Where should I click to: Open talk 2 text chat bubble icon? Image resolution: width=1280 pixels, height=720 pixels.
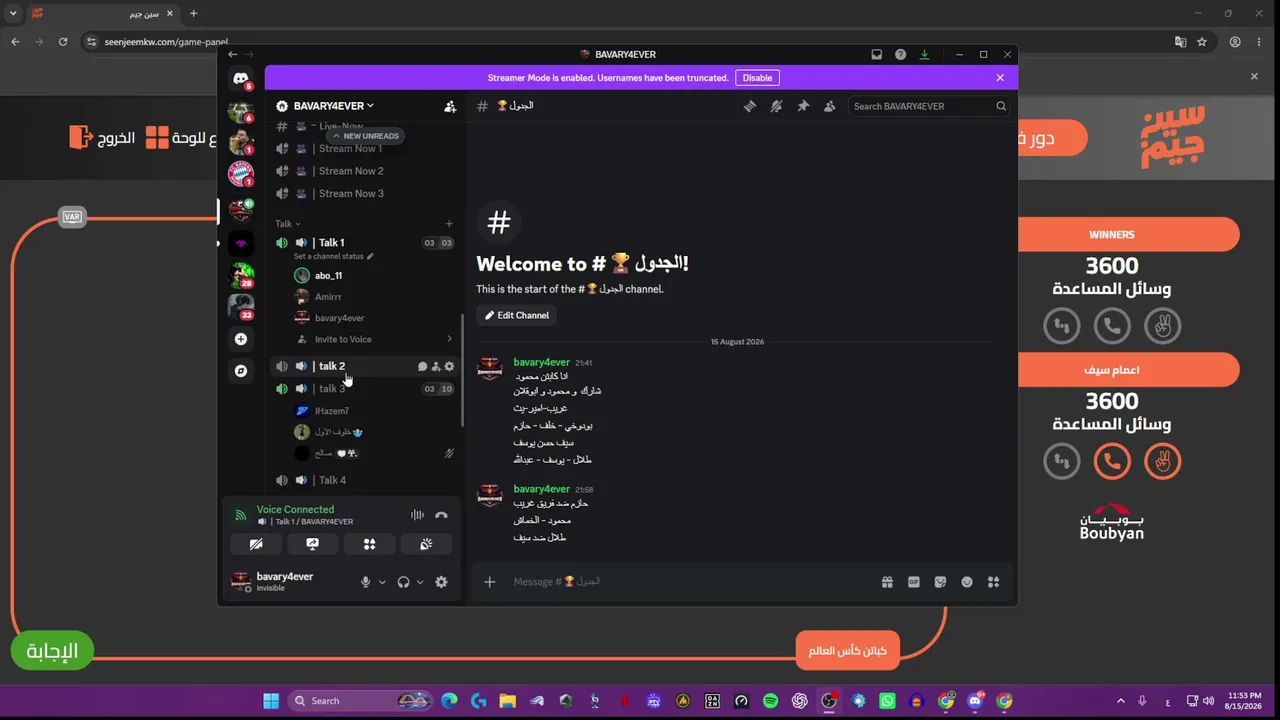point(422,366)
